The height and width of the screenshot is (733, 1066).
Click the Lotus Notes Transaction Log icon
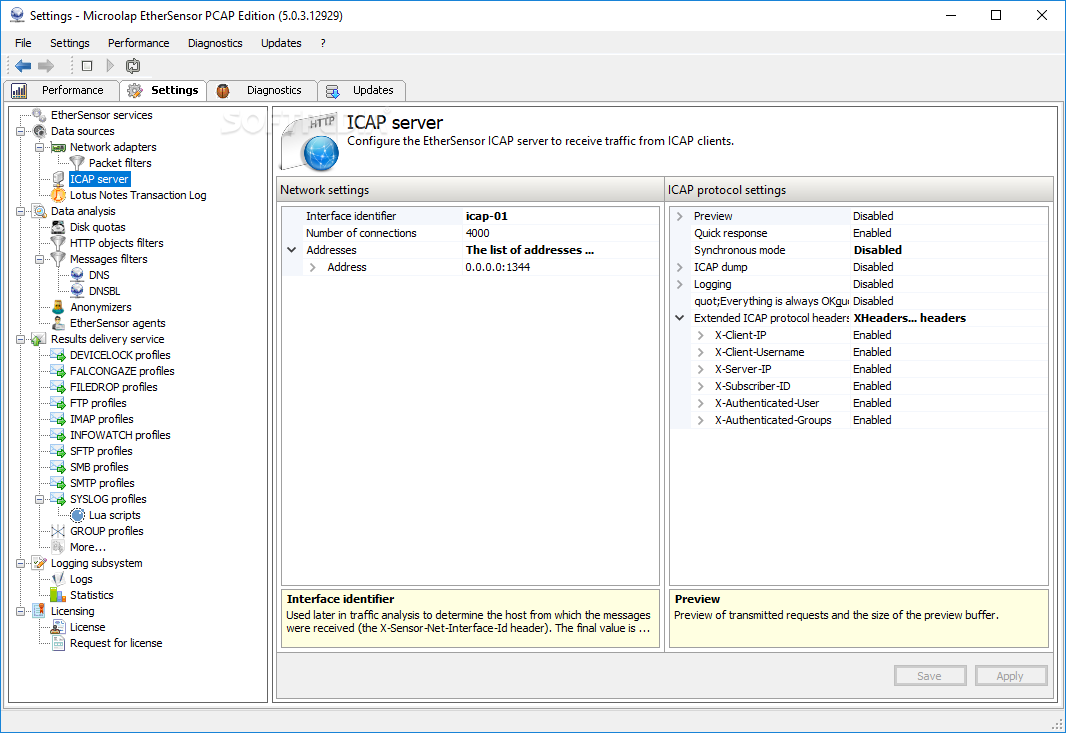click(58, 195)
